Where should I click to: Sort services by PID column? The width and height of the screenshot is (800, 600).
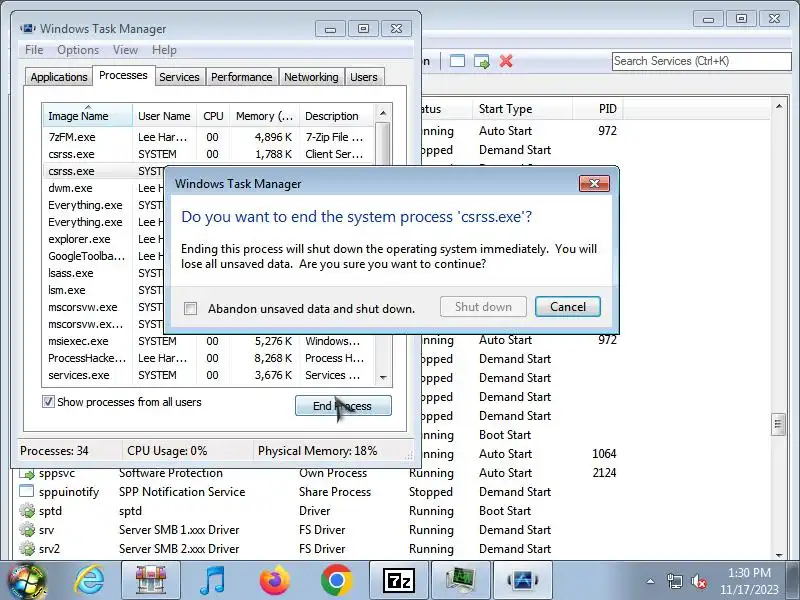(x=597, y=109)
